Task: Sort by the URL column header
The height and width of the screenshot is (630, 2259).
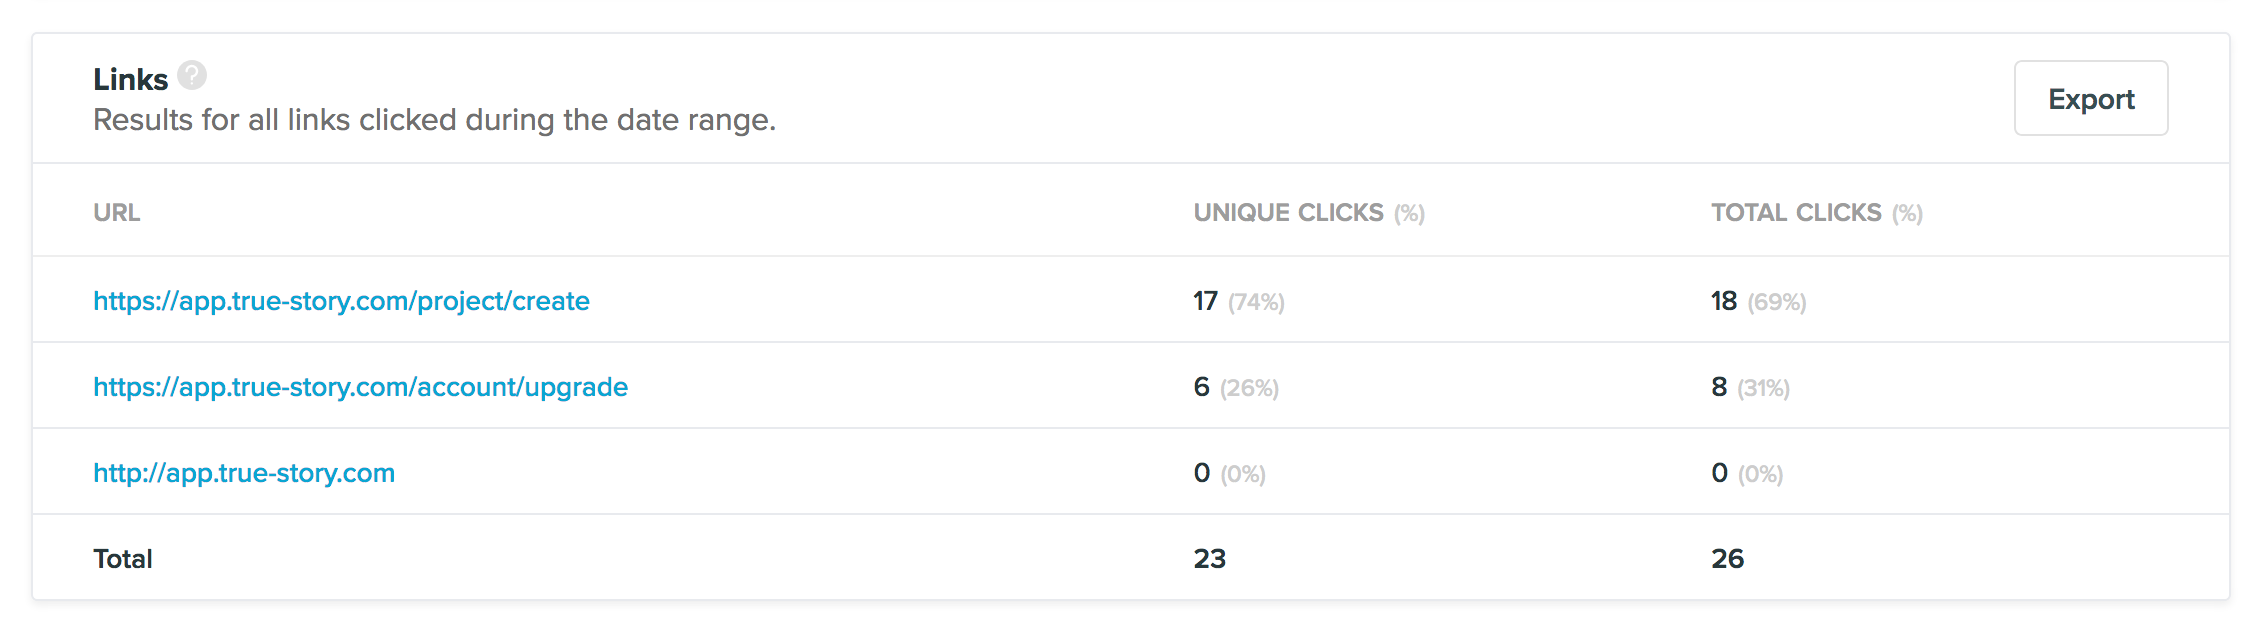Action: [x=116, y=212]
